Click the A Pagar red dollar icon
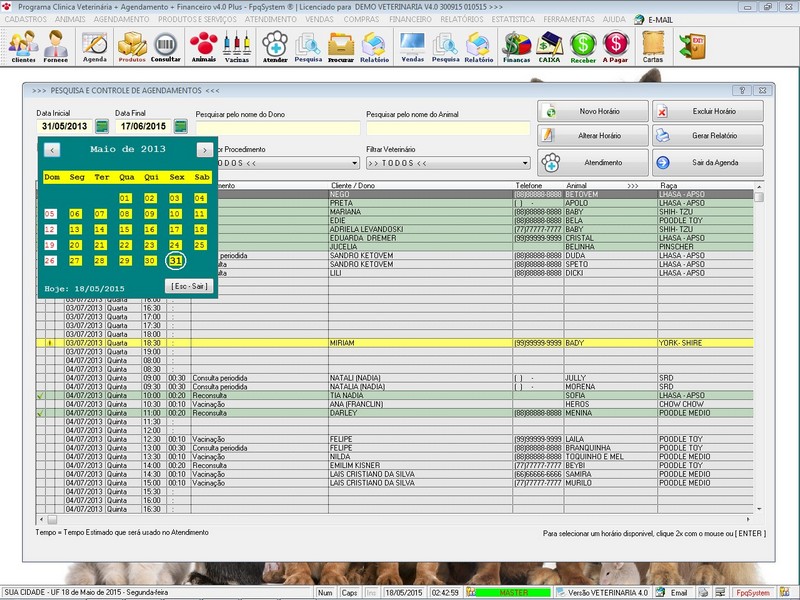 tap(615, 46)
